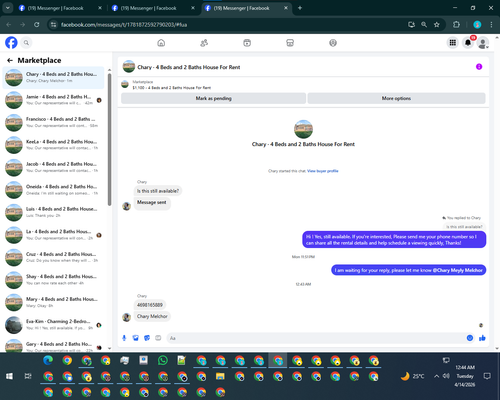This screenshot has width=500, height=400.
Task: Show hidden system tray icons
Action: pos(436,376)
